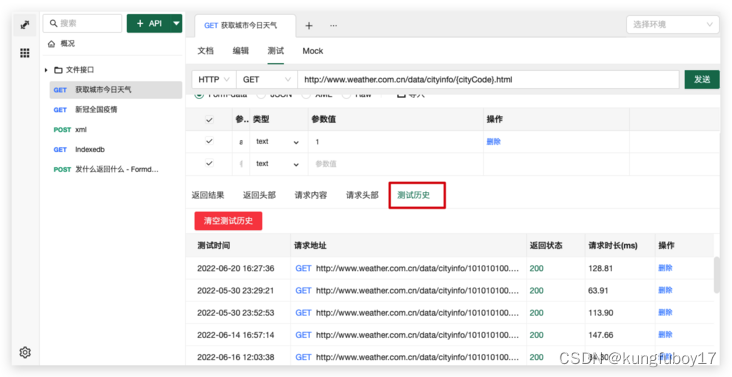Click the 文件接口 folder icon

point(58,70)
